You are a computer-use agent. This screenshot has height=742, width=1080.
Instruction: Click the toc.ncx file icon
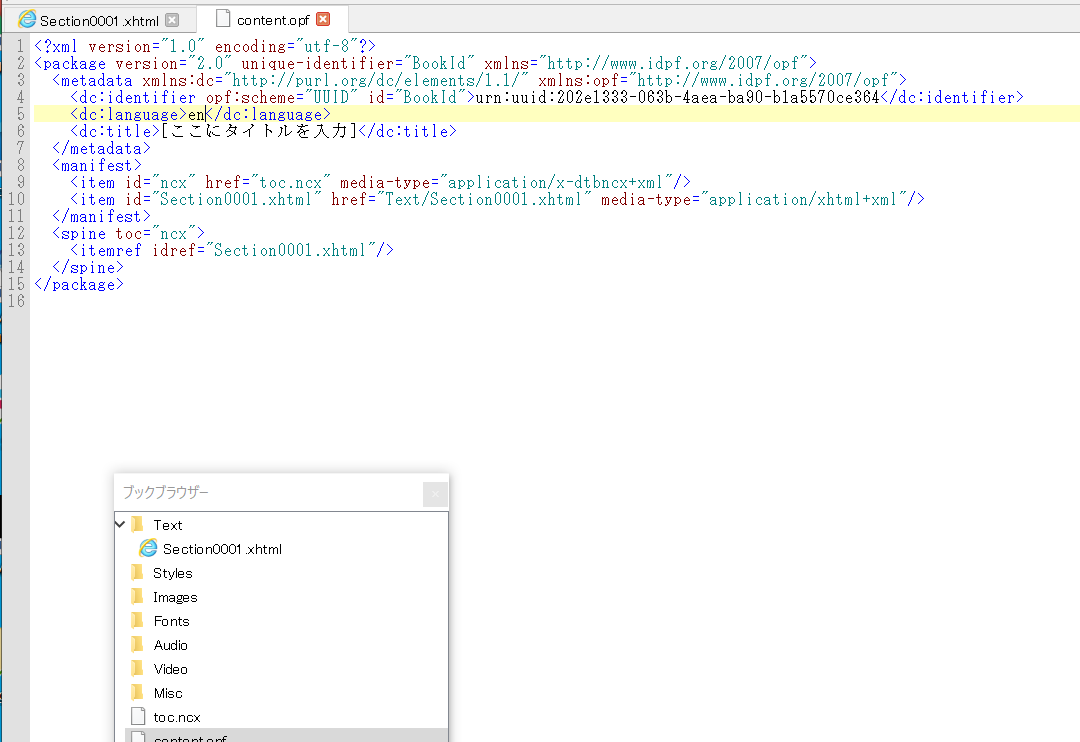(x=138, y=717)
